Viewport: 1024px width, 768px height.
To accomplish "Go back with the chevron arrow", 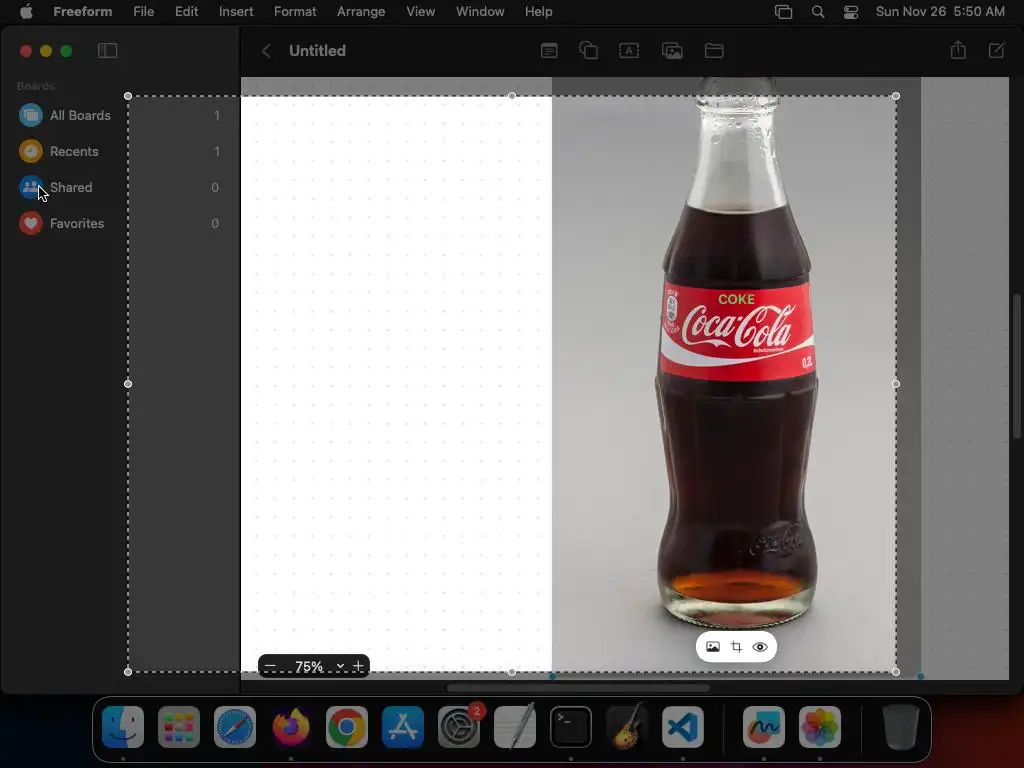I will [266, 51].
